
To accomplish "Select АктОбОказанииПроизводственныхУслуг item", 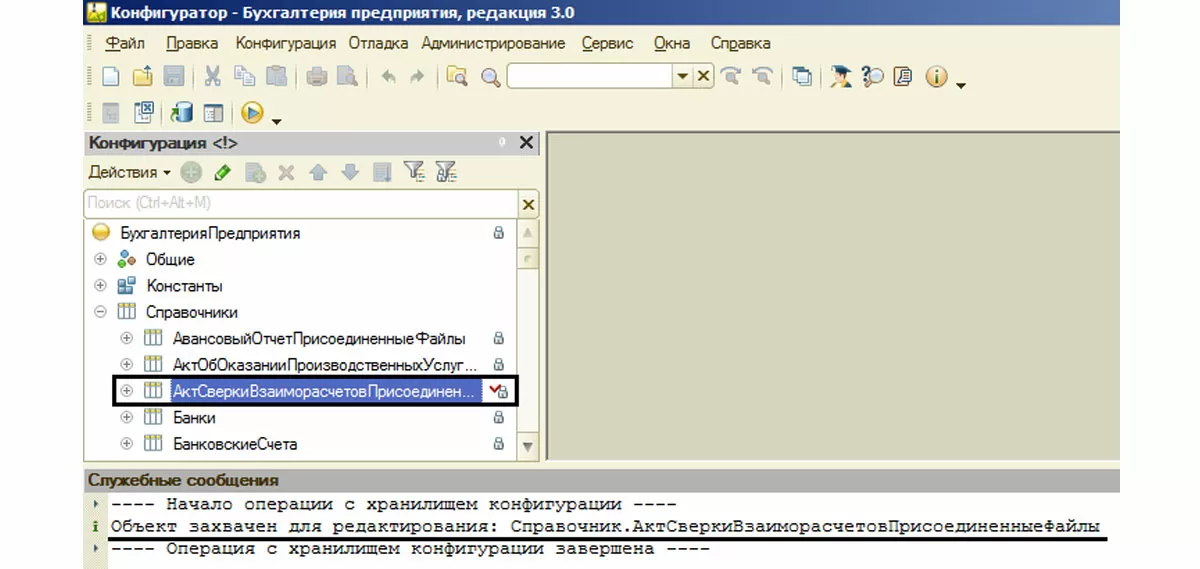I will 324,364.
